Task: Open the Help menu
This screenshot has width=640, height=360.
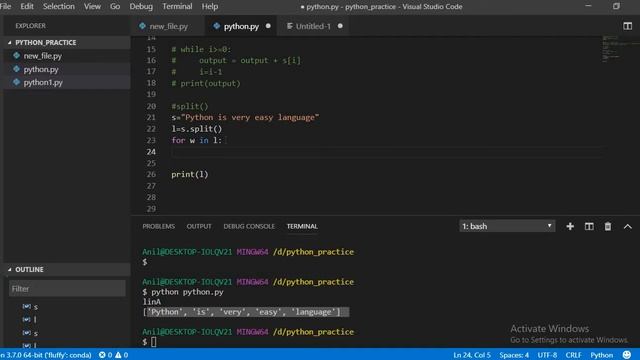Action: (210, 7)
